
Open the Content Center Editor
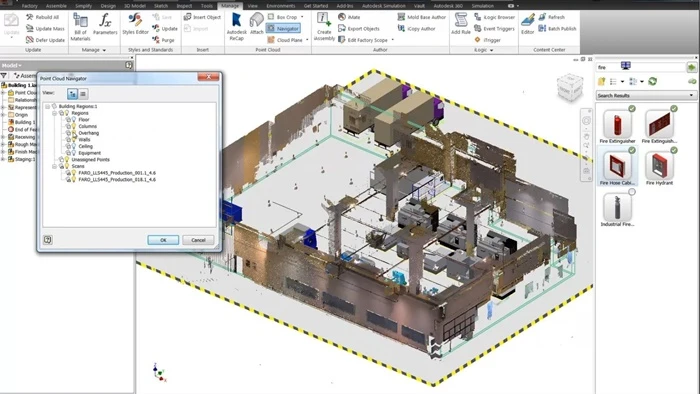[x=527, y=24]
